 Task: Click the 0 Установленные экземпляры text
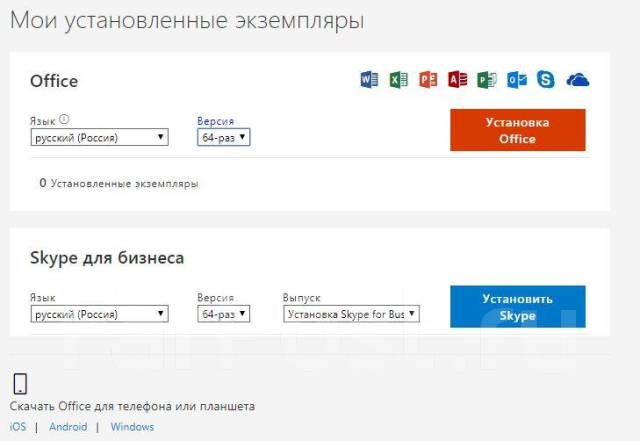(119, 183)
